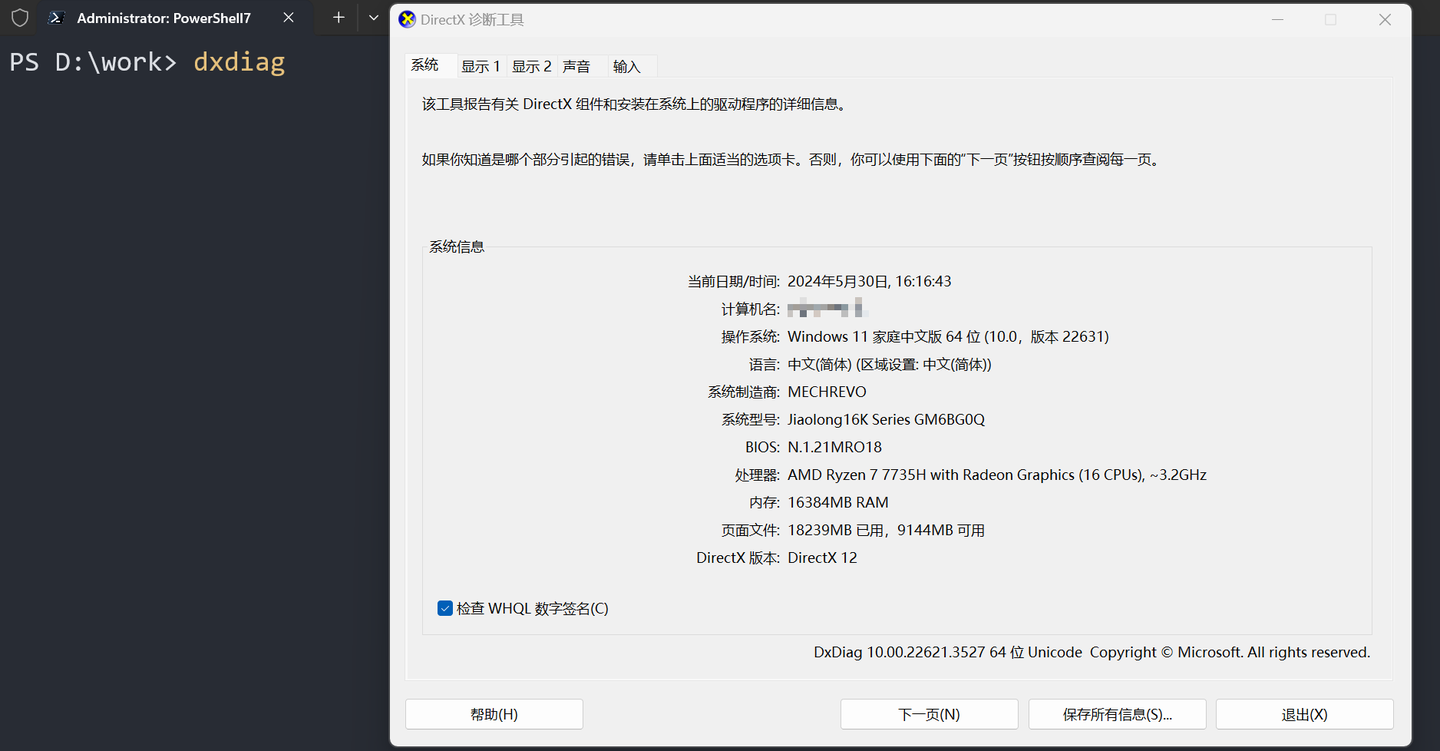
Task: Click the shield icon in the terminal title bar
Action: click(x=20, y=18)
